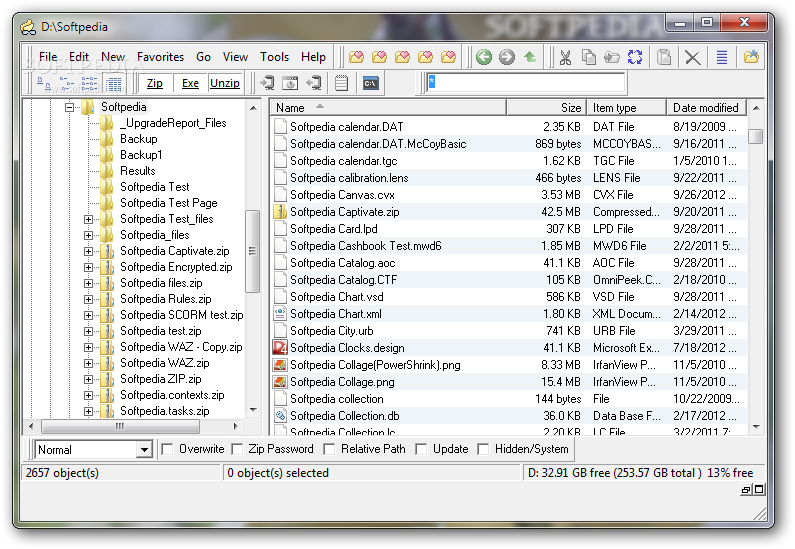This screenshot has height=549, width=795.
Task: Open the Go menu
Action: pos(203,57)
